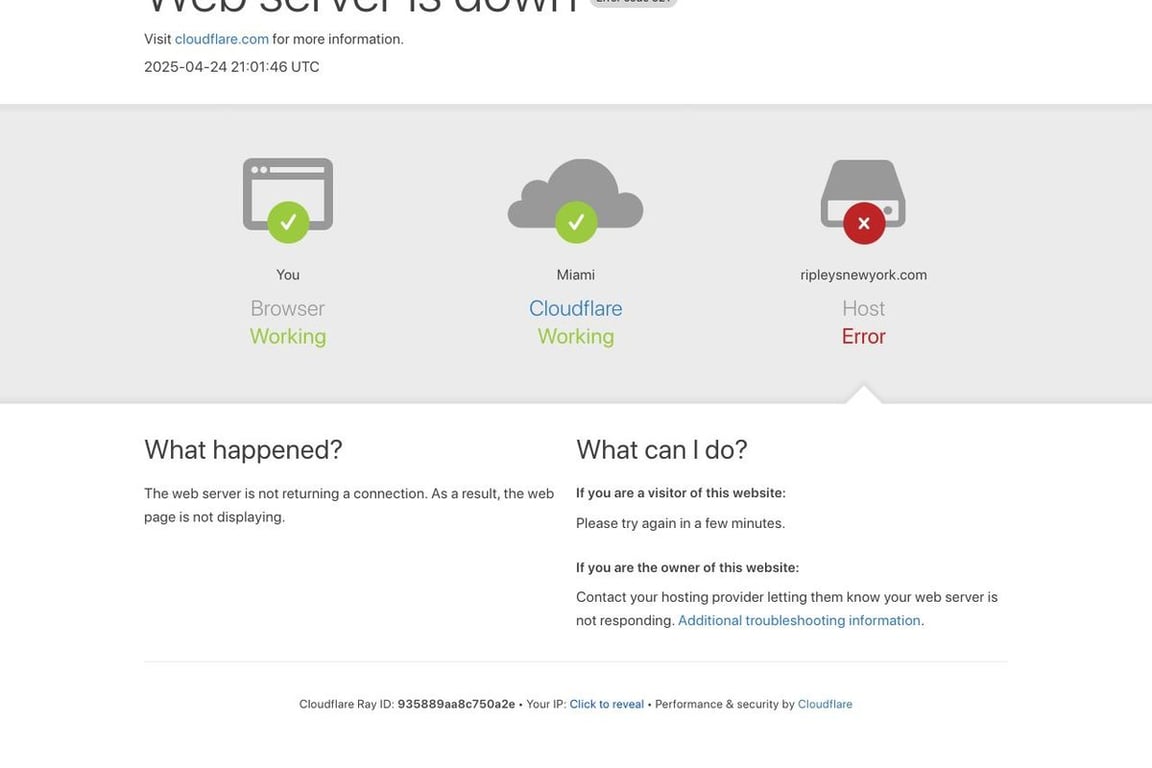Click the 'What happened?' heading

click(x=243, y=449)
